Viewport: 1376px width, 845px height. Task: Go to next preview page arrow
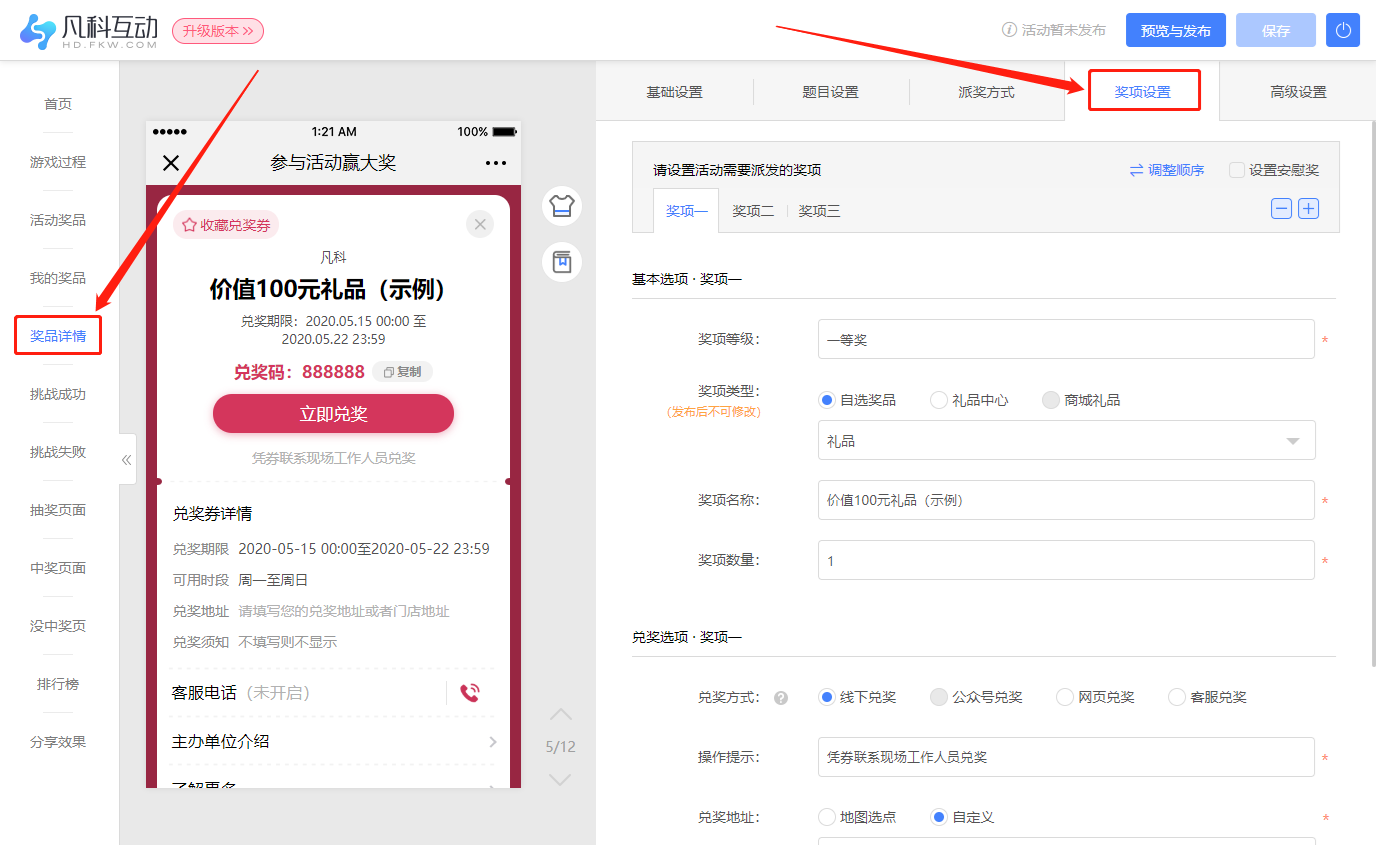pyautogui.click(x=561, y=779)
